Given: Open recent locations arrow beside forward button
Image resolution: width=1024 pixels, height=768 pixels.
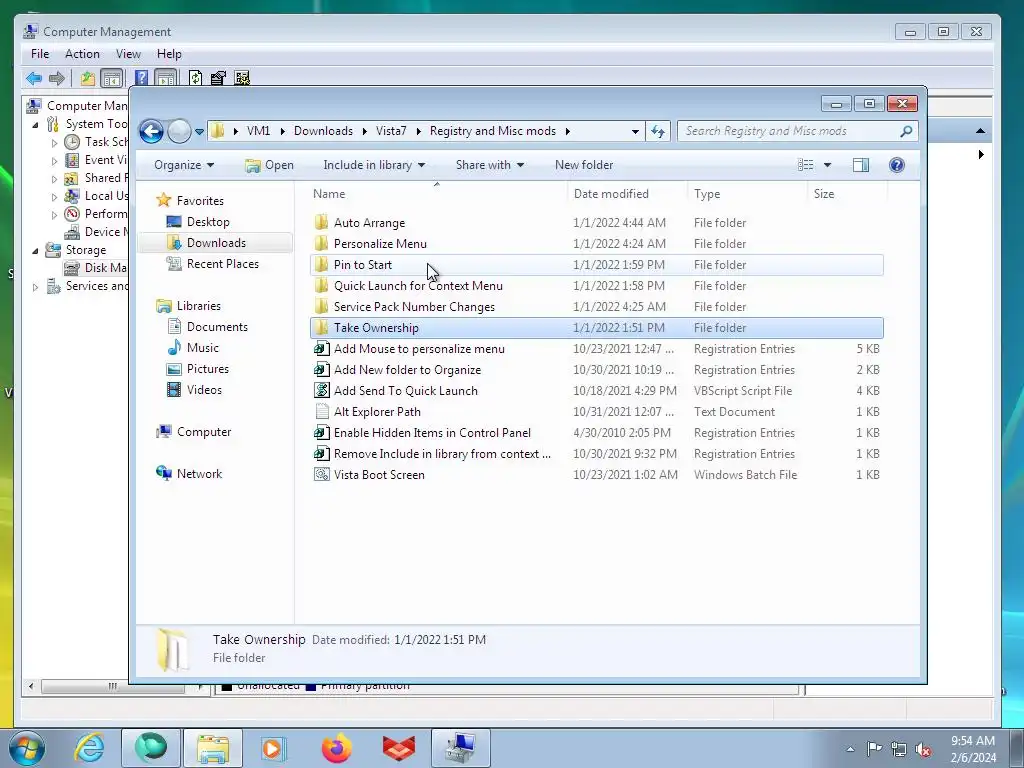Looking at the screenshot, I should point(200,131).
